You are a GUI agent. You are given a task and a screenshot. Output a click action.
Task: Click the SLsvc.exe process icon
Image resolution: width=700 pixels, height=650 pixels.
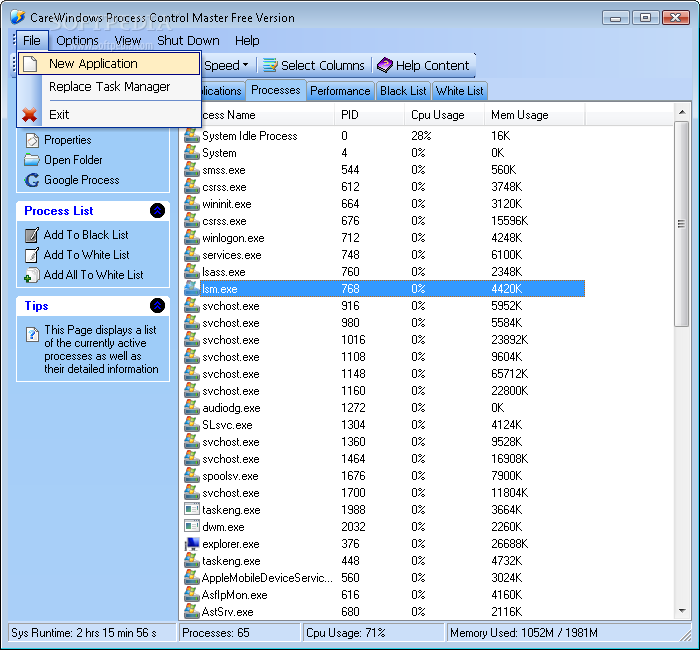pyautogui.click(x=192, y=425)
